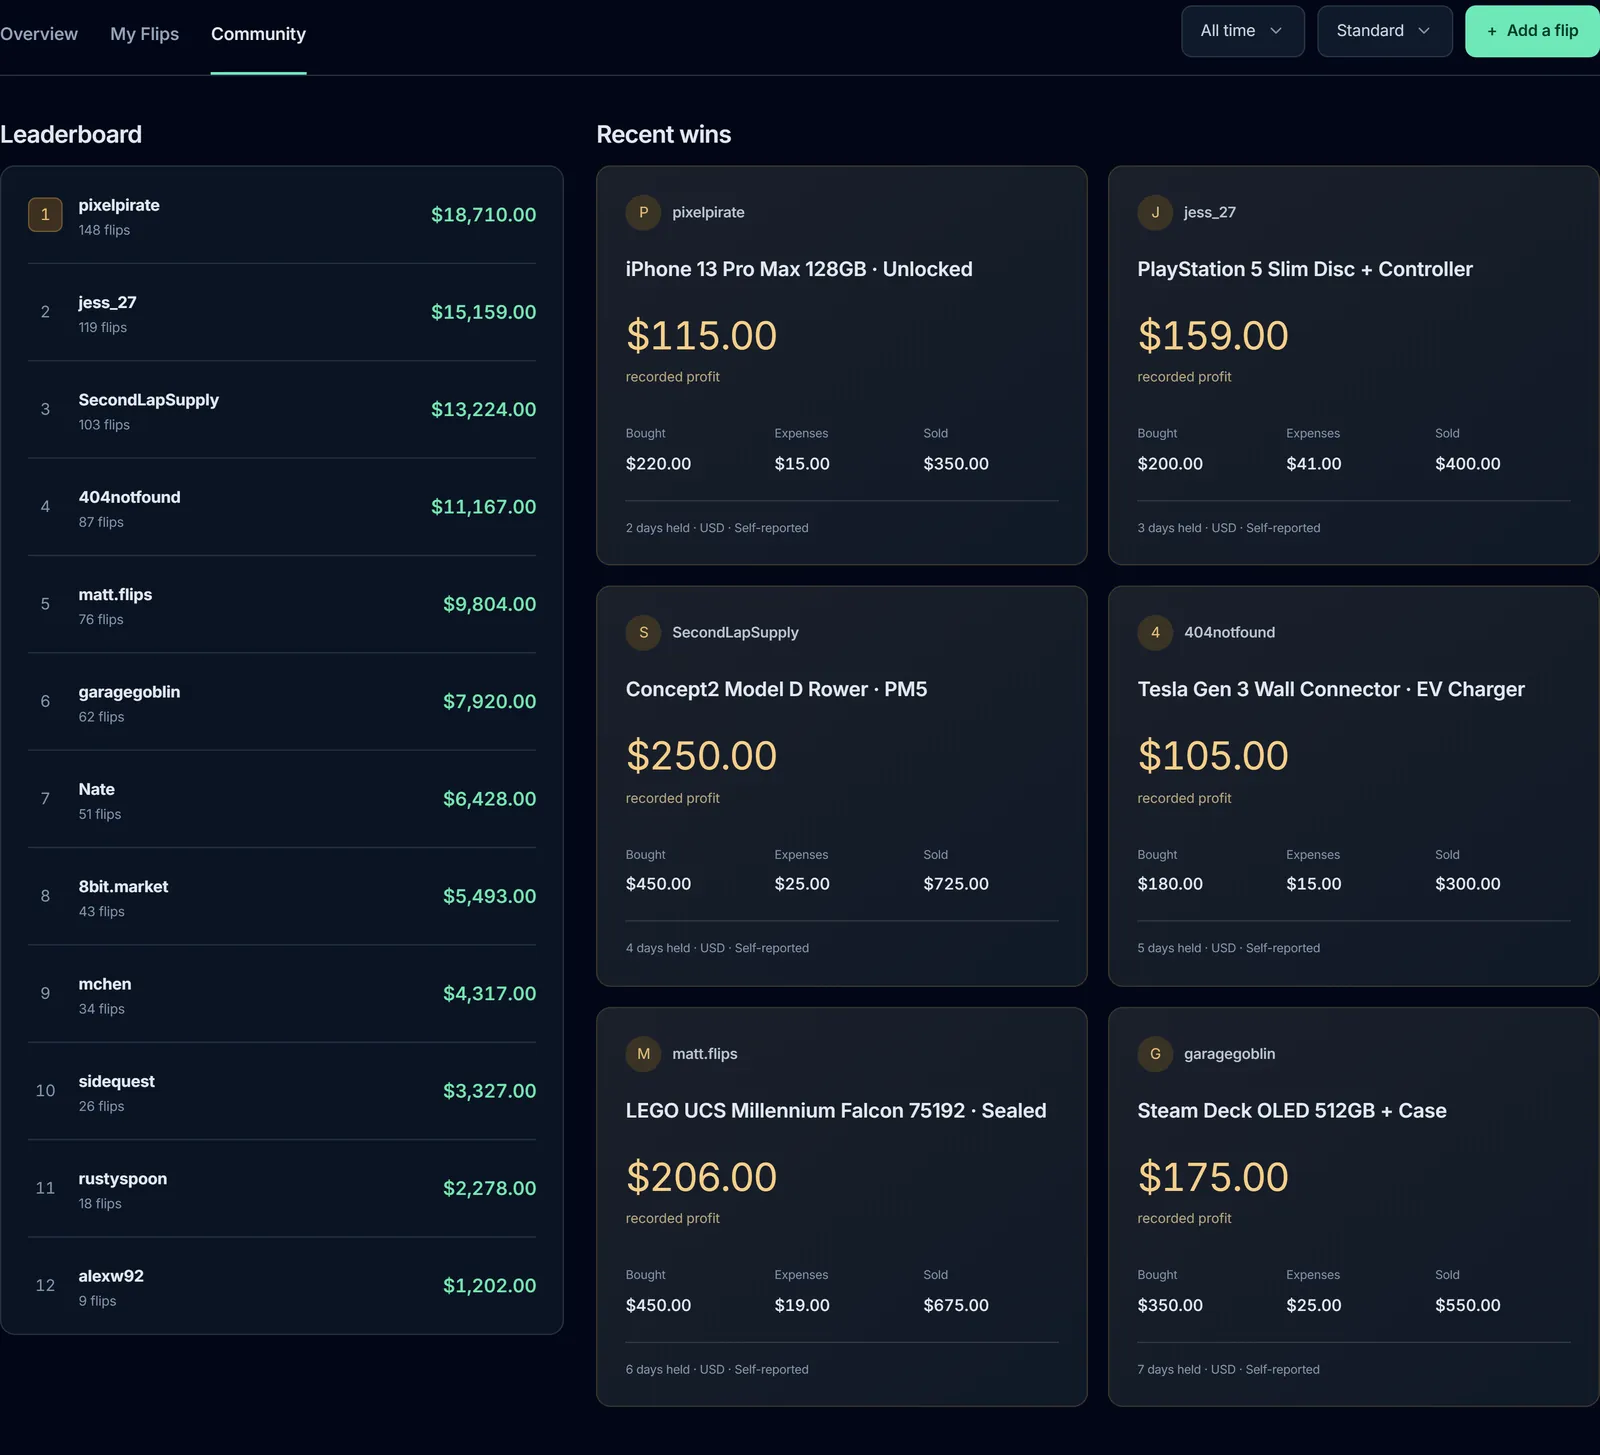Click the '7 days held' footer text

[x=1169, y=1369]
